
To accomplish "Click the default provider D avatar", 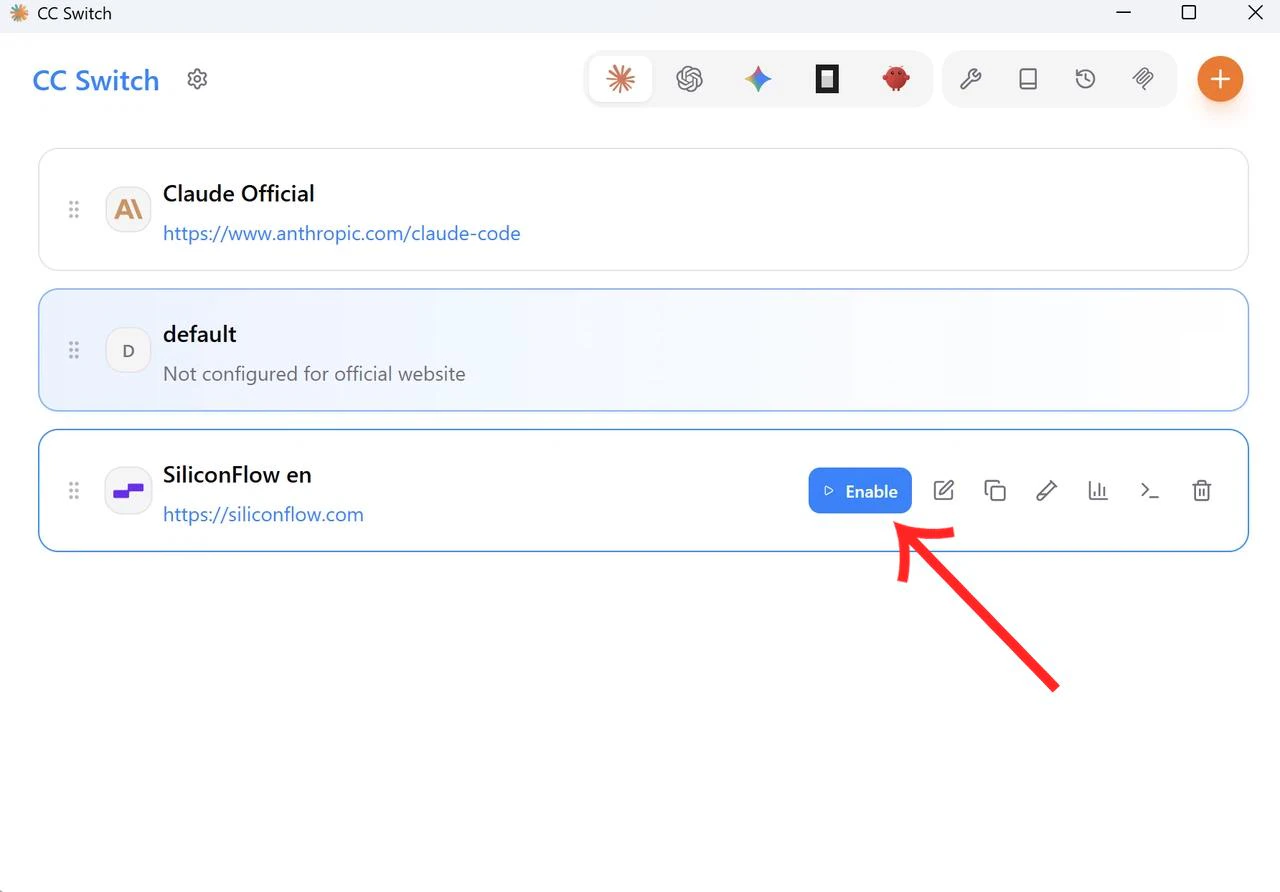I will coord(128,350).
